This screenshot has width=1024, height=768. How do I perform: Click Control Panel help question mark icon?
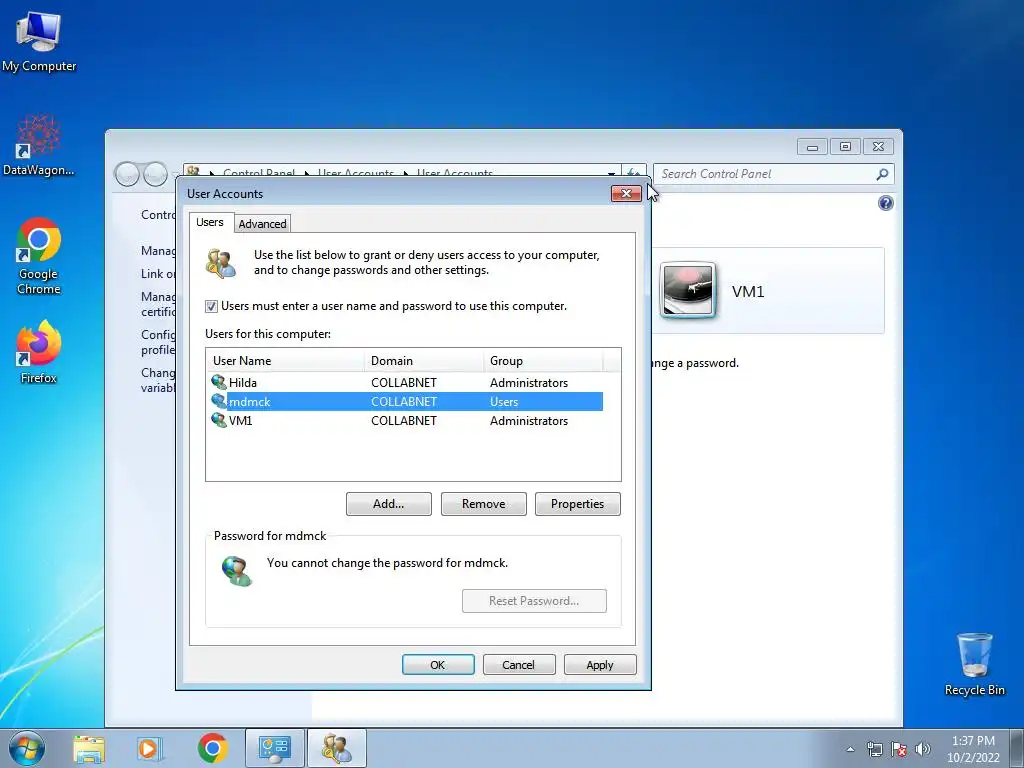(886, 203)
